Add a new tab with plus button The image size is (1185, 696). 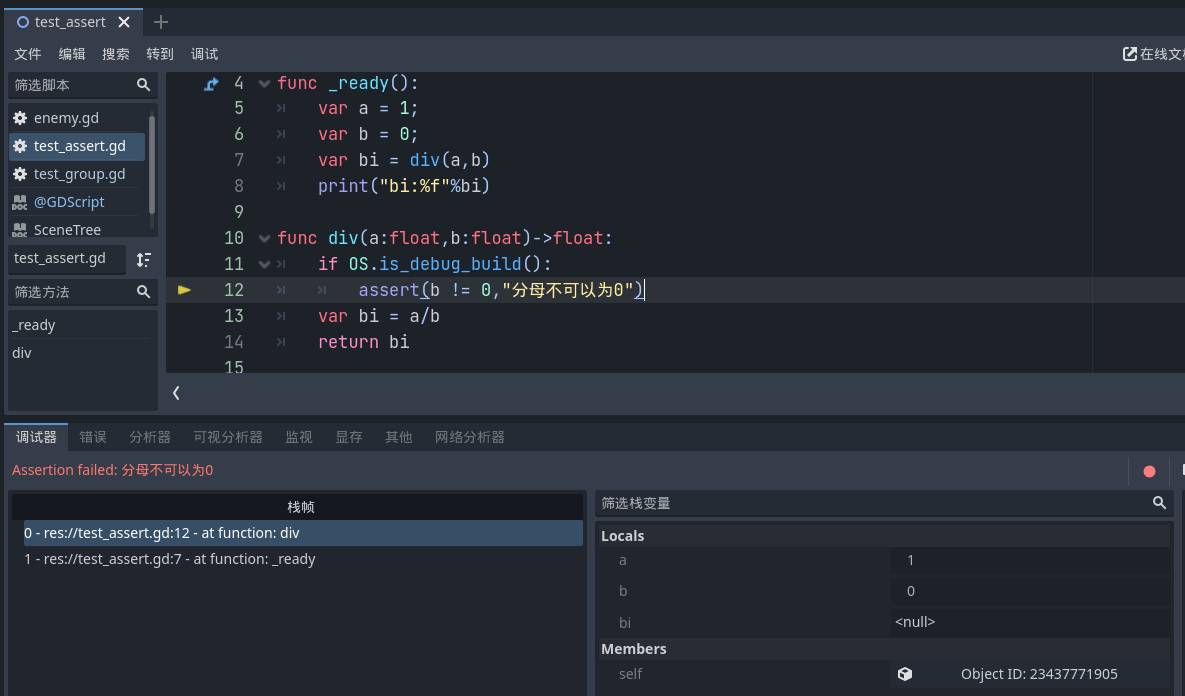160,22
